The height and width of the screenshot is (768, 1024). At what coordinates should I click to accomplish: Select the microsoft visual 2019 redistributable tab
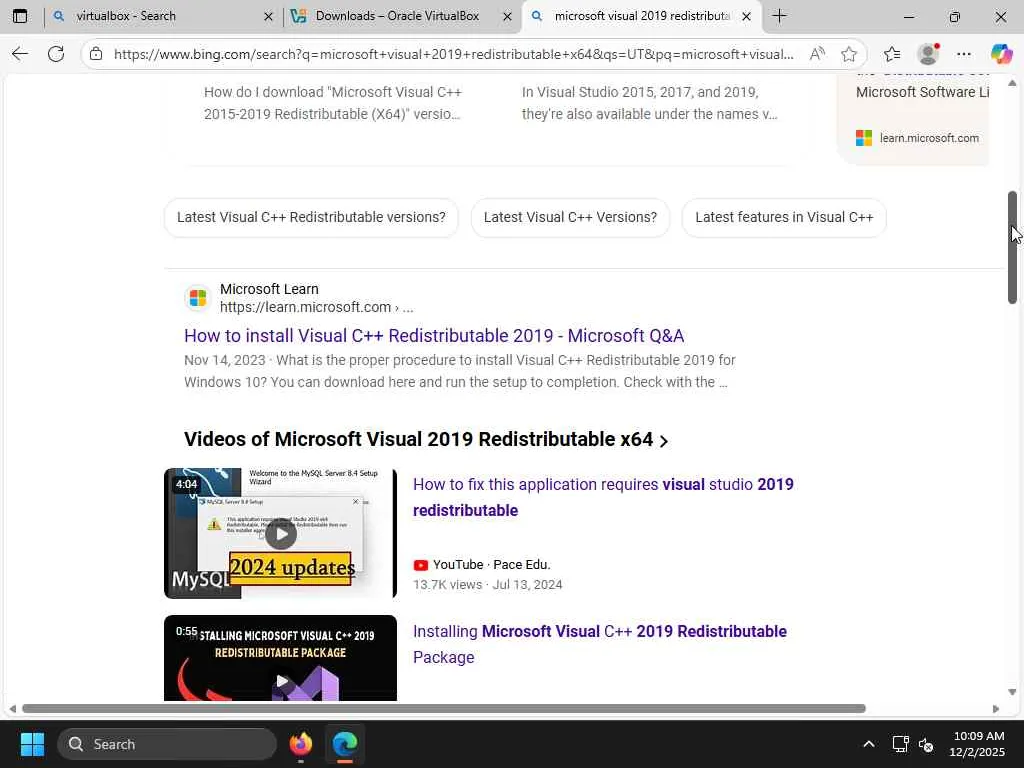[642, 16]
